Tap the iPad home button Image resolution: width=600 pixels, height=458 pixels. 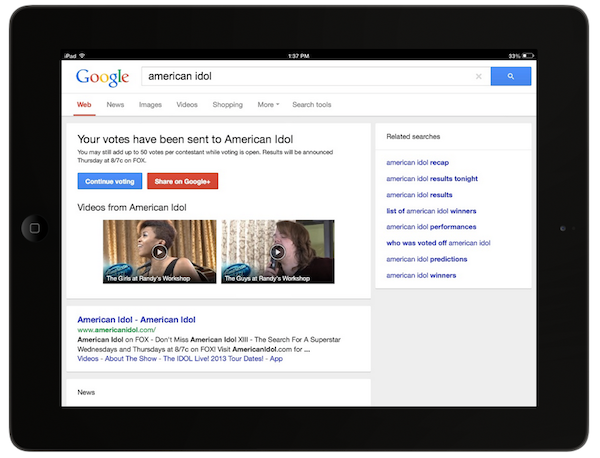tap(35, 228)
